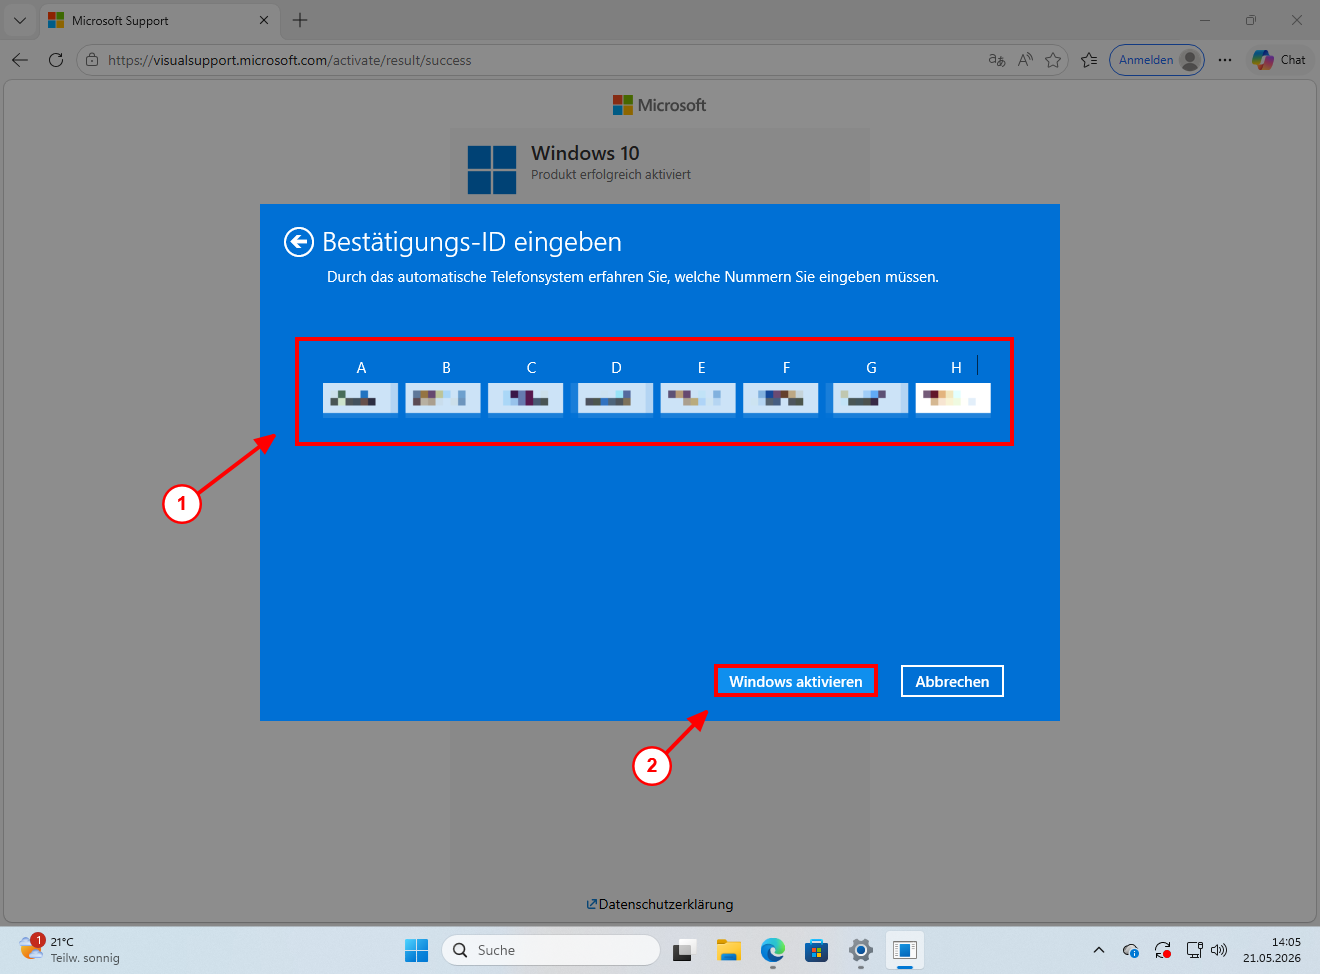Open the weather widget on taskbar

coord(70,950)
